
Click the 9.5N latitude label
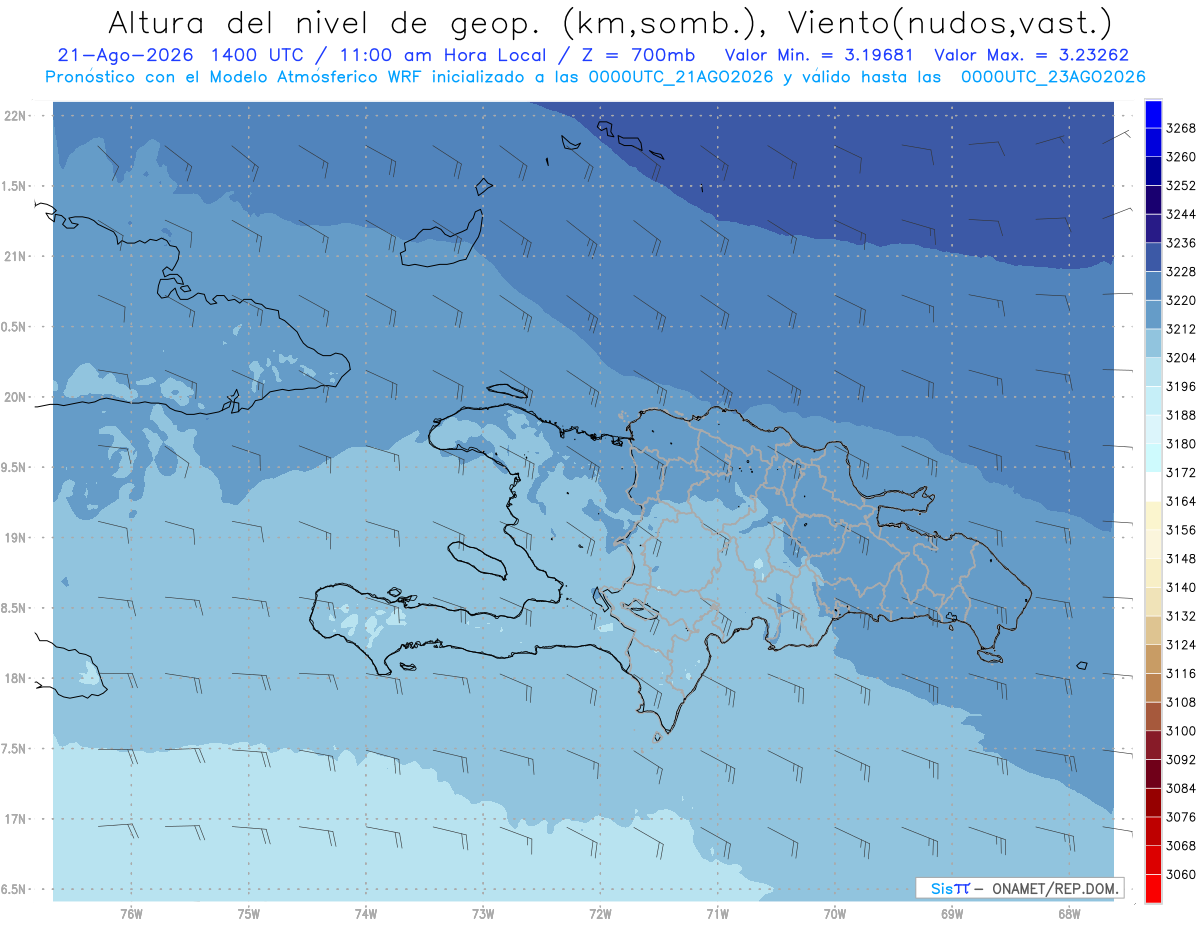click(14, 467)
